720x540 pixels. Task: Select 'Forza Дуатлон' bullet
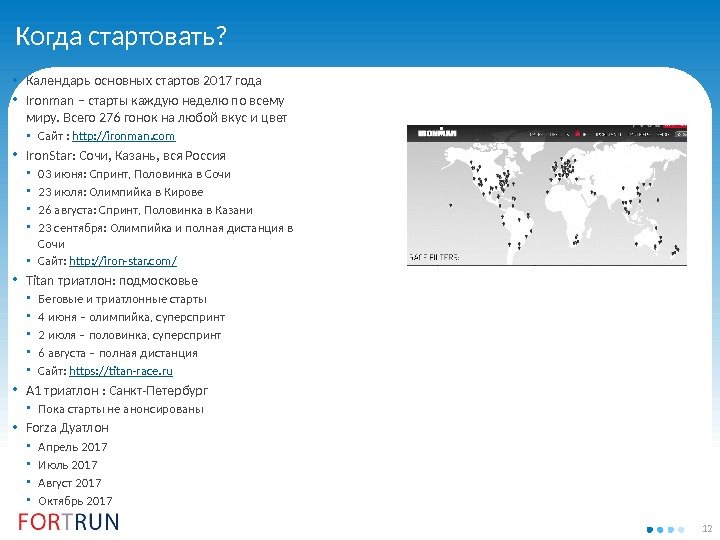67,428
